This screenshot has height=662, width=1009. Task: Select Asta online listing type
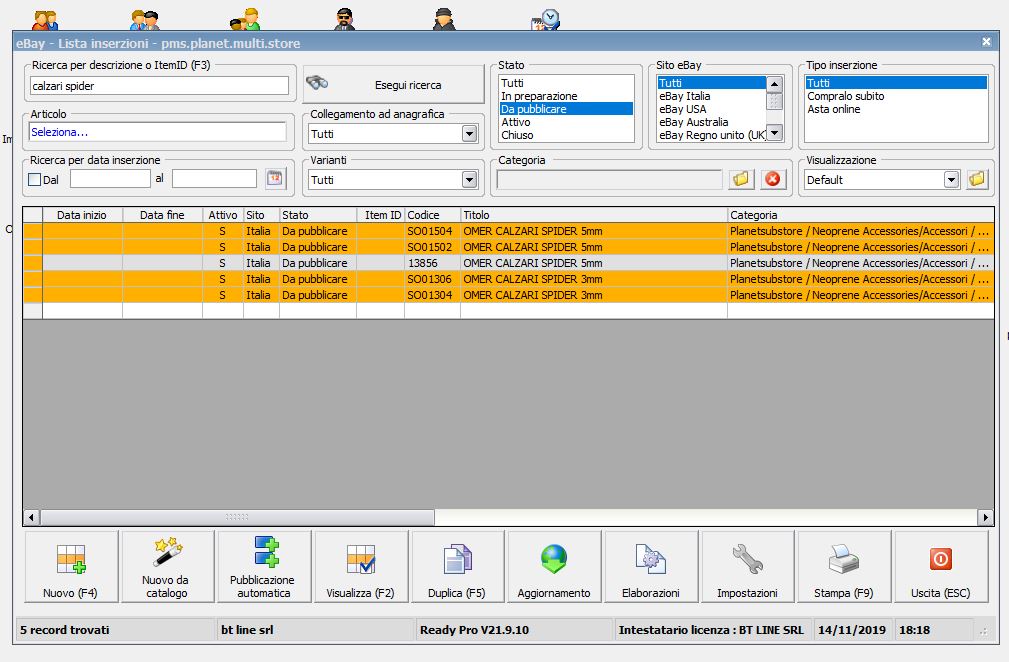(896, 109)
